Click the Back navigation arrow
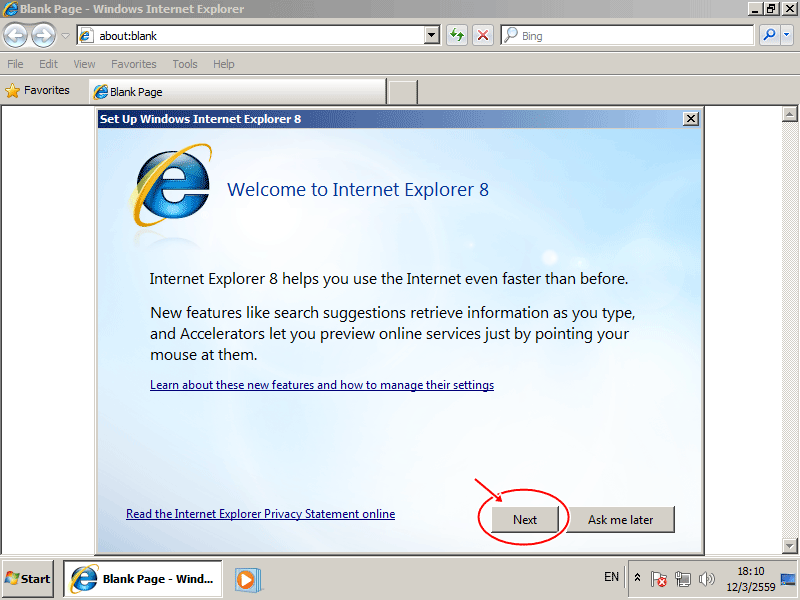The height and width of the screenshot is (600, 800). tap(15, 36)
